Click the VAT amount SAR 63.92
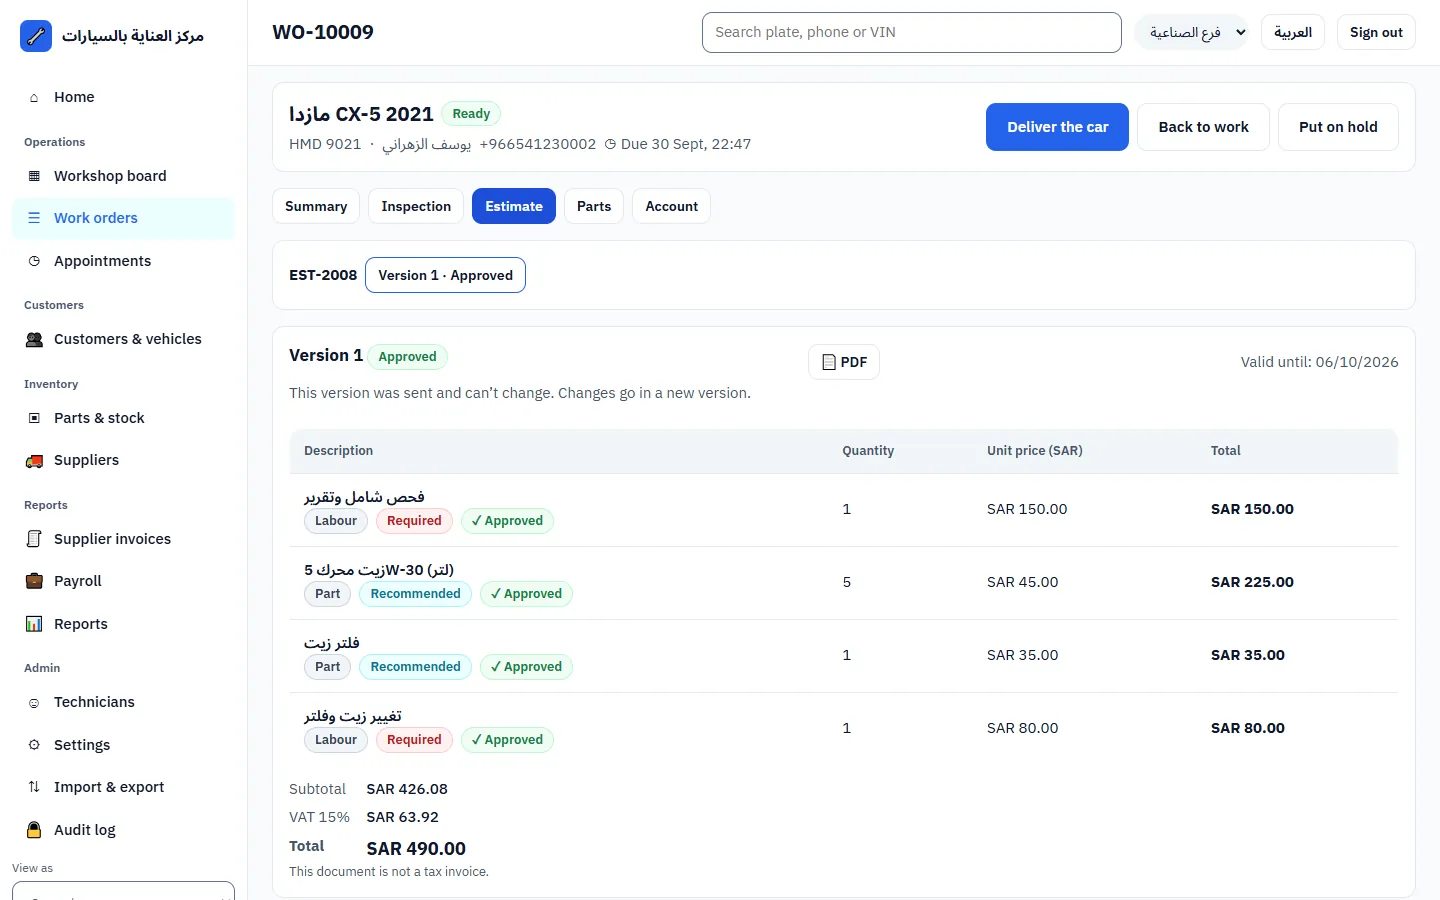The image size is (1440, 900). point(402,817)
